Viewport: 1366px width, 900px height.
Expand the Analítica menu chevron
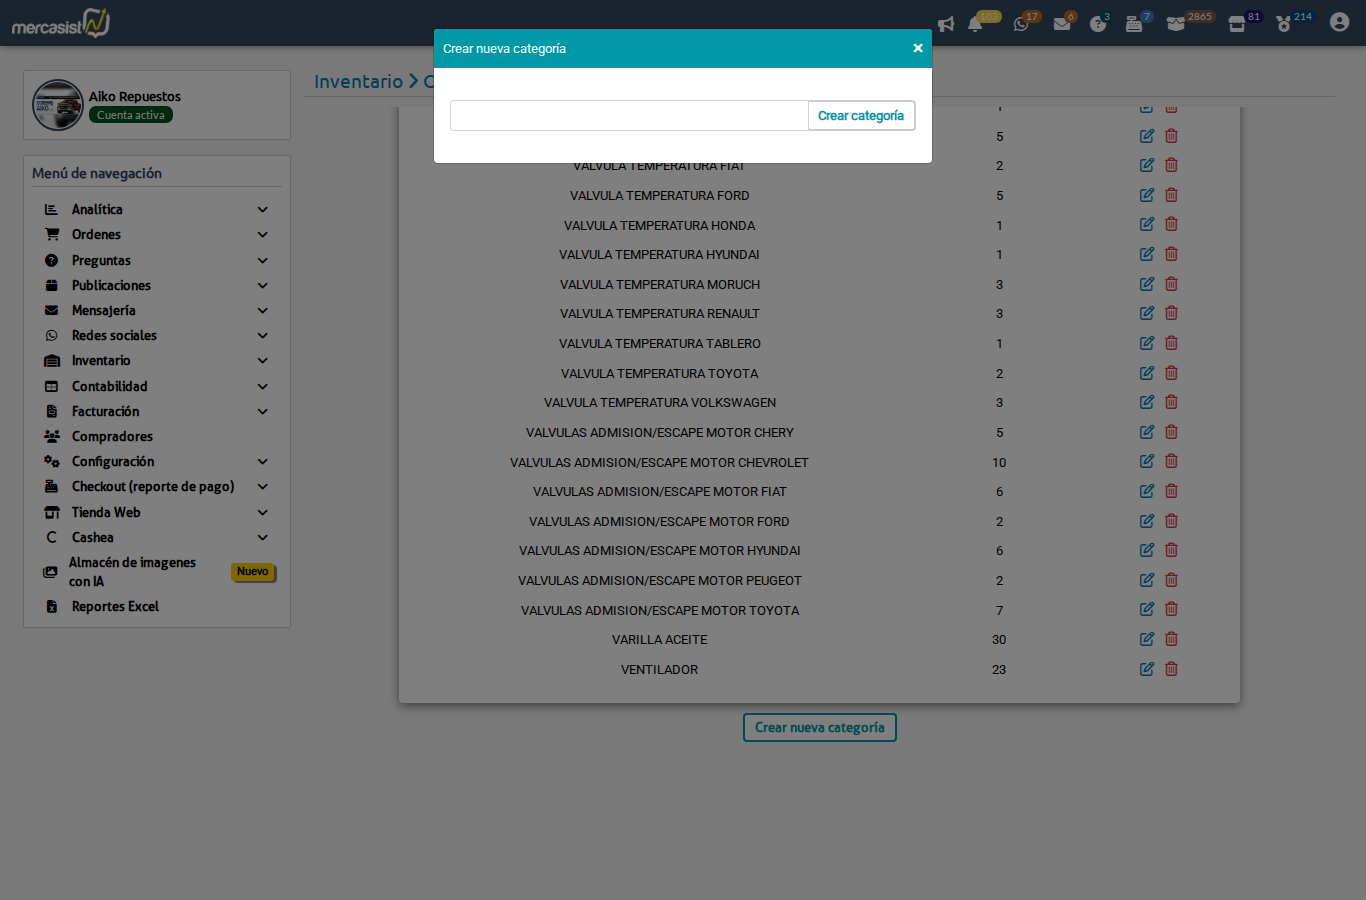tap(263, 210)
